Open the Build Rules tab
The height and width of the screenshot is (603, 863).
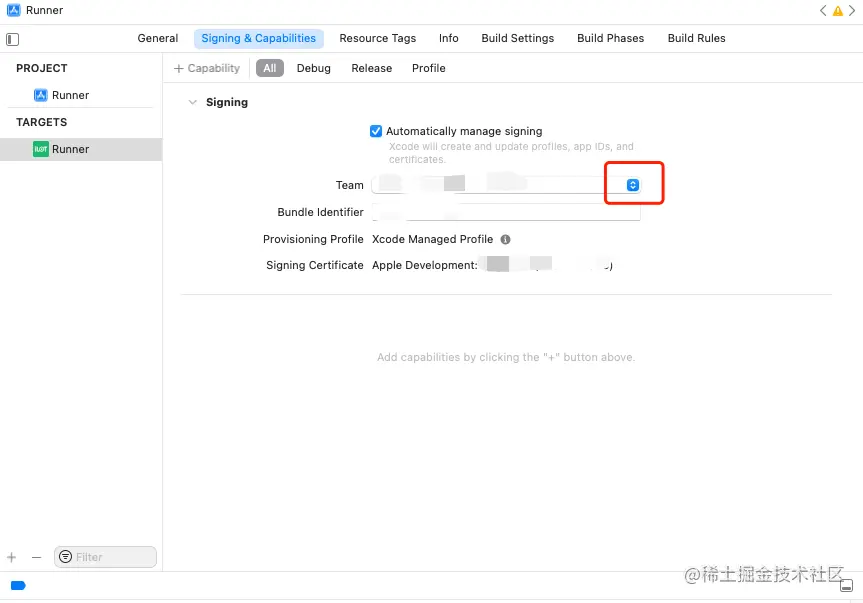(697, 38)
